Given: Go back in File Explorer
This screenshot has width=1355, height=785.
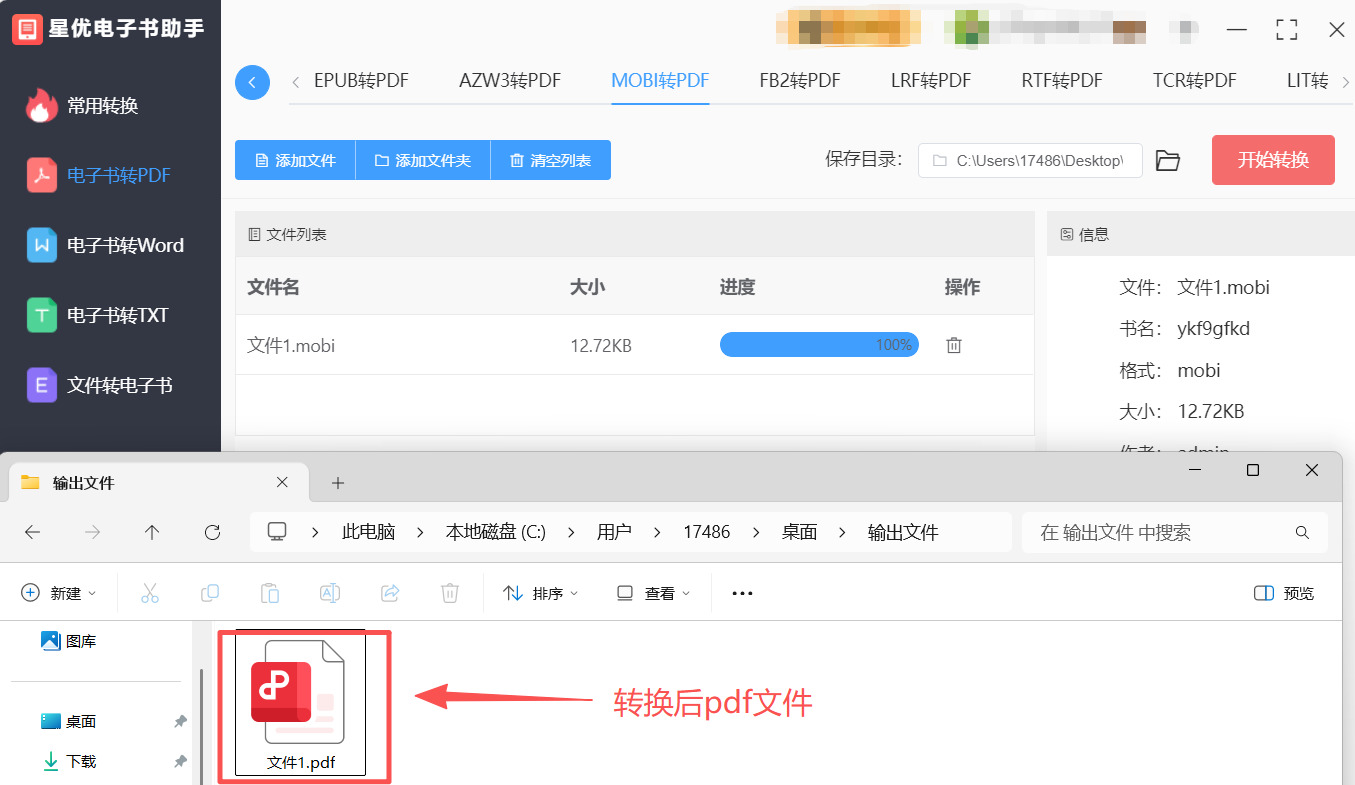Looking at the screenshot, I should coord(32,532).
